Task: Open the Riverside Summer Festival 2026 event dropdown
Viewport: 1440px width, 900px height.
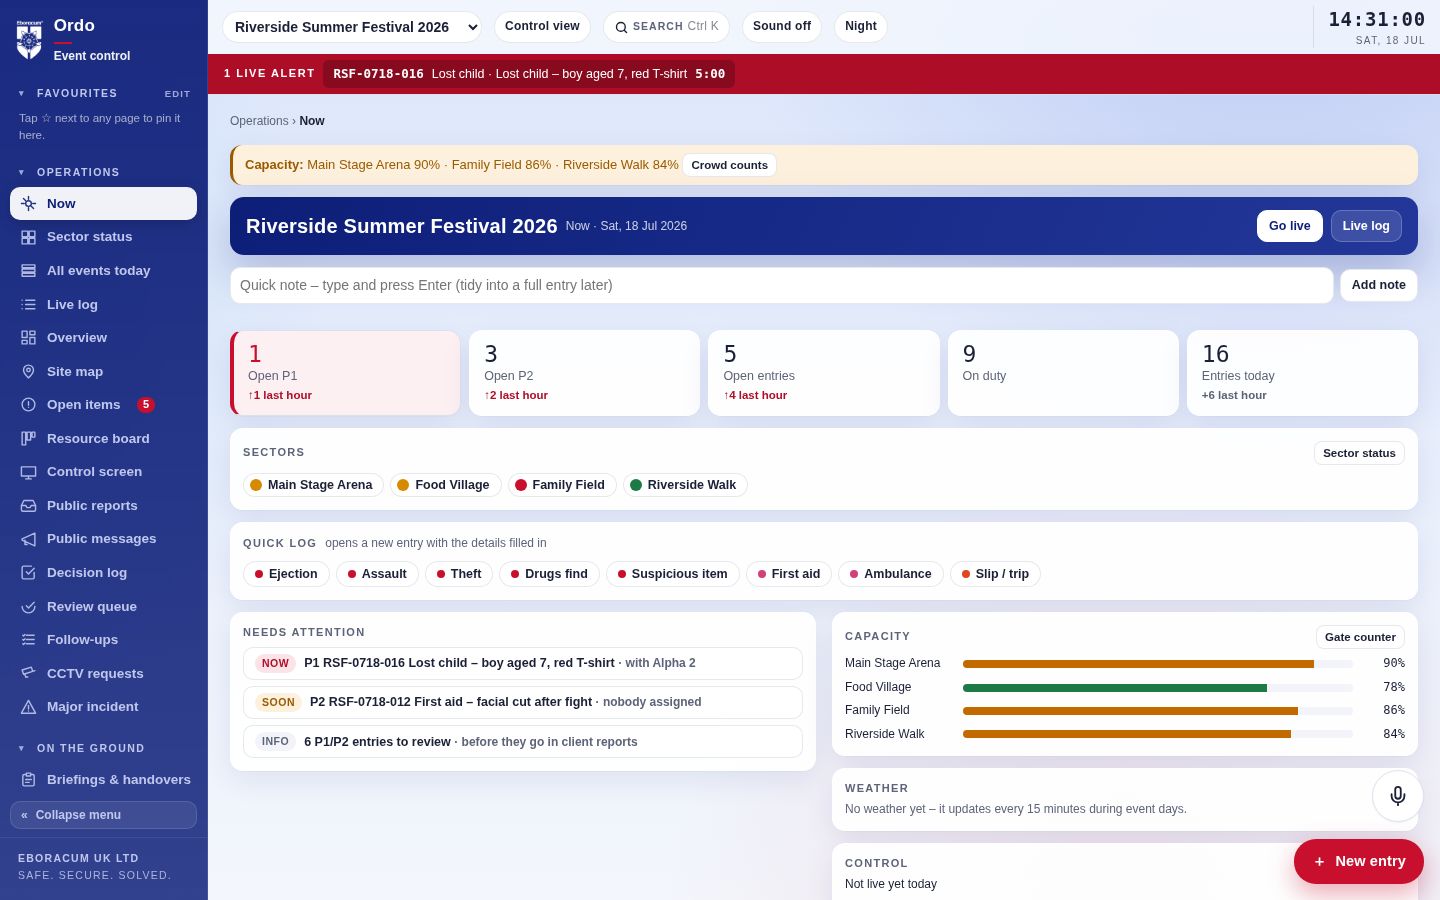Action: pyautogui.click(x=352, y=27)
